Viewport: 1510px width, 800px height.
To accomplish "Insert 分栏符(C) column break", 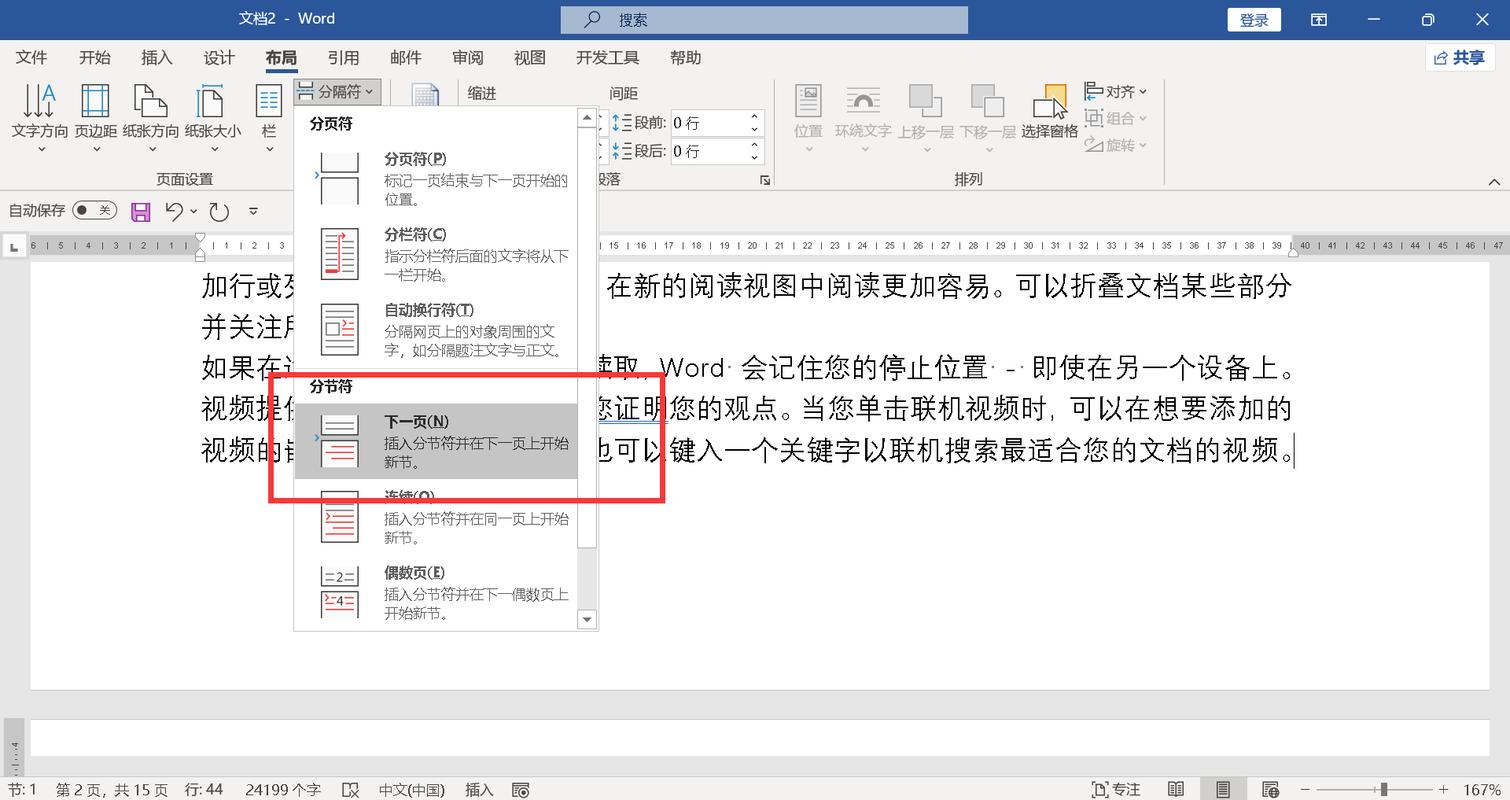I will click(436, 254).
